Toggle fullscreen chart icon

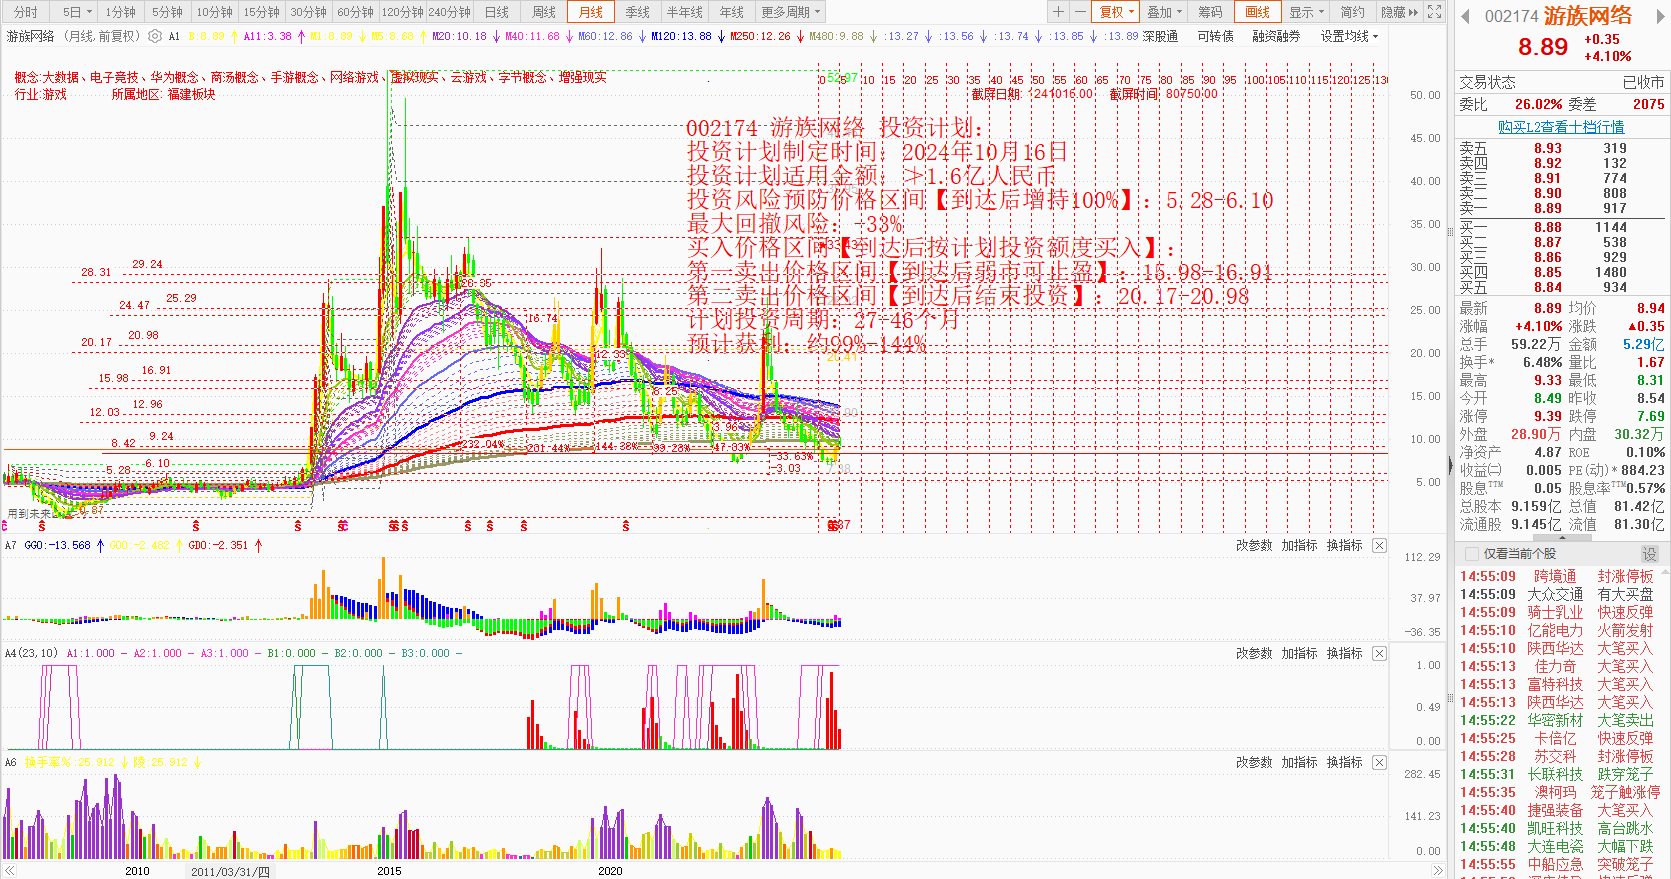point(1435,12)
